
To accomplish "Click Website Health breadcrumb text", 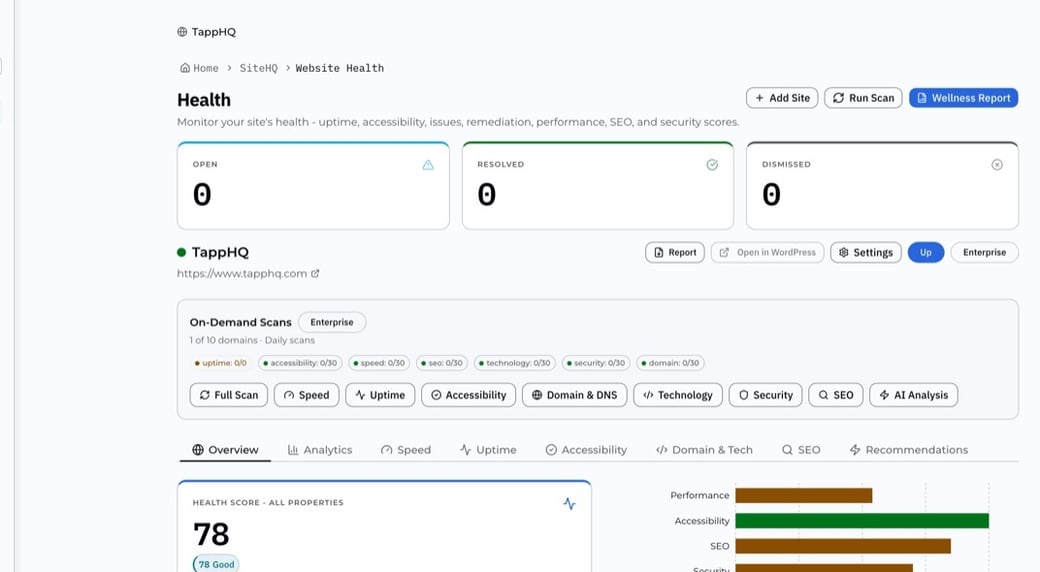I will (340, 68).
